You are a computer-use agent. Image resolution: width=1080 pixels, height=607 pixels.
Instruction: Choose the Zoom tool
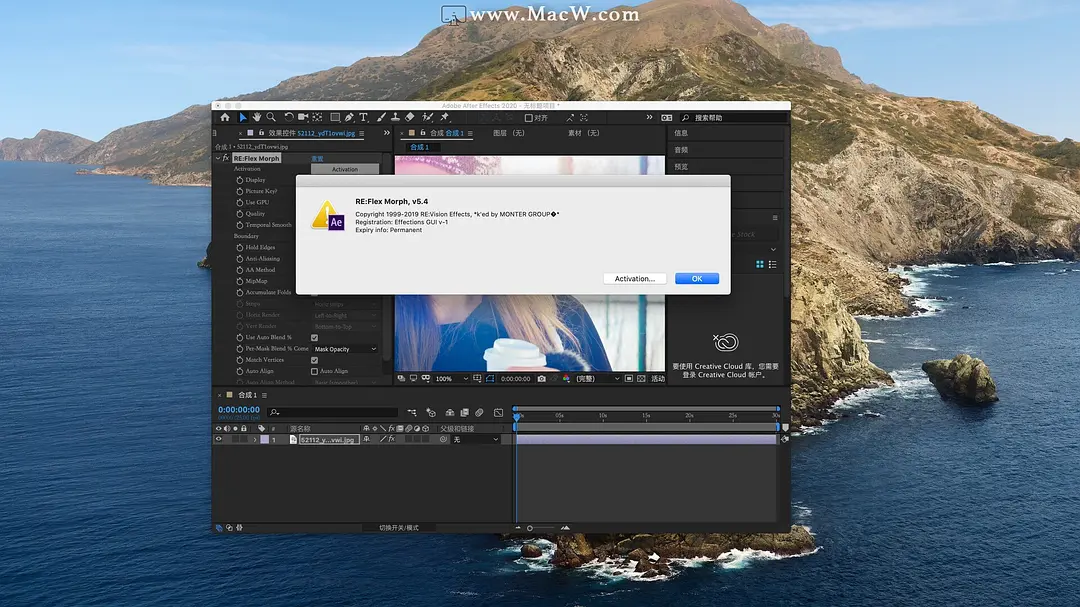tap(273, 117)
